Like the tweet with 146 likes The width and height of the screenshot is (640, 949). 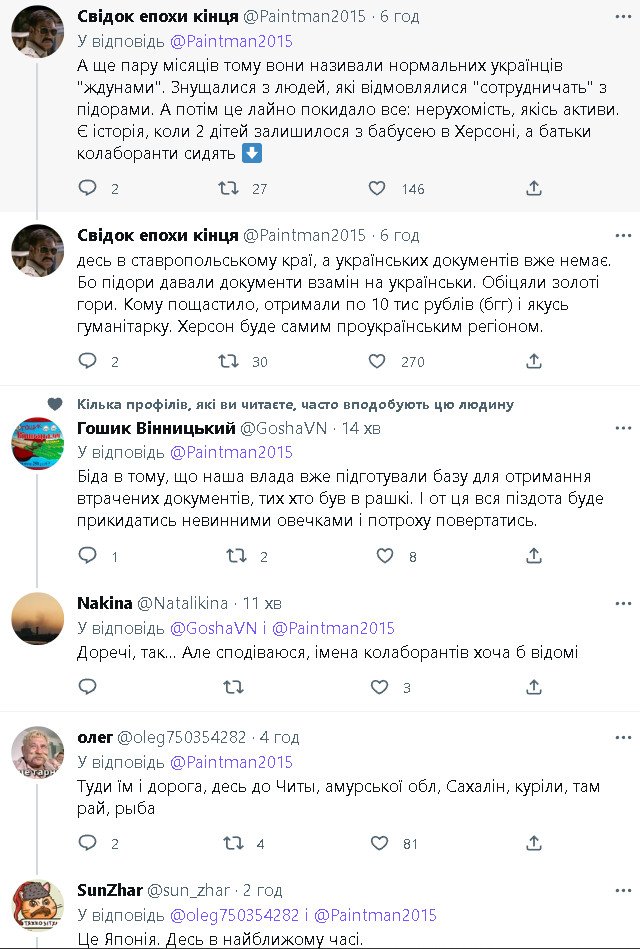pos(378,188)
